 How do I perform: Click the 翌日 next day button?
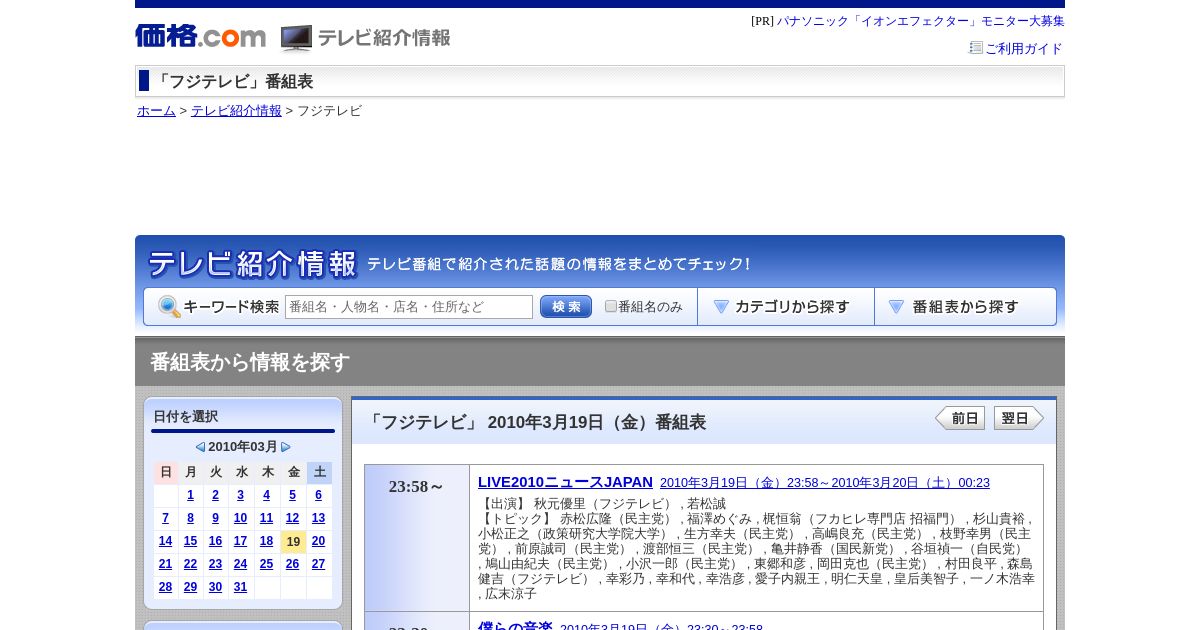pos(1018,418)
